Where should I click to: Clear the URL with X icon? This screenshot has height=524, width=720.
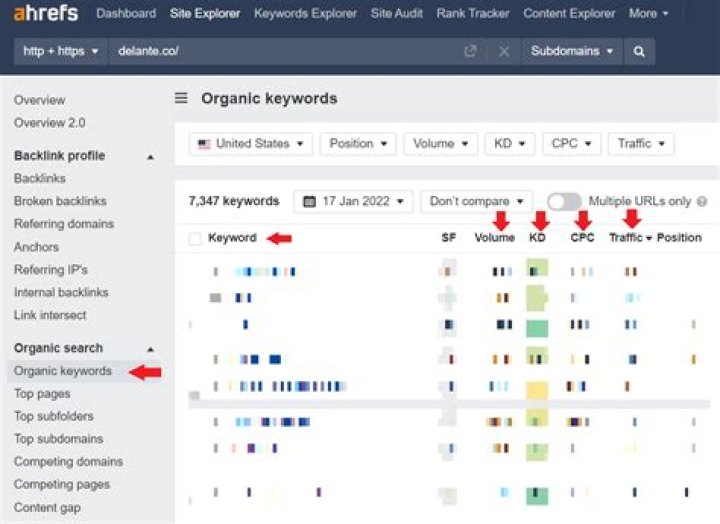503,51
